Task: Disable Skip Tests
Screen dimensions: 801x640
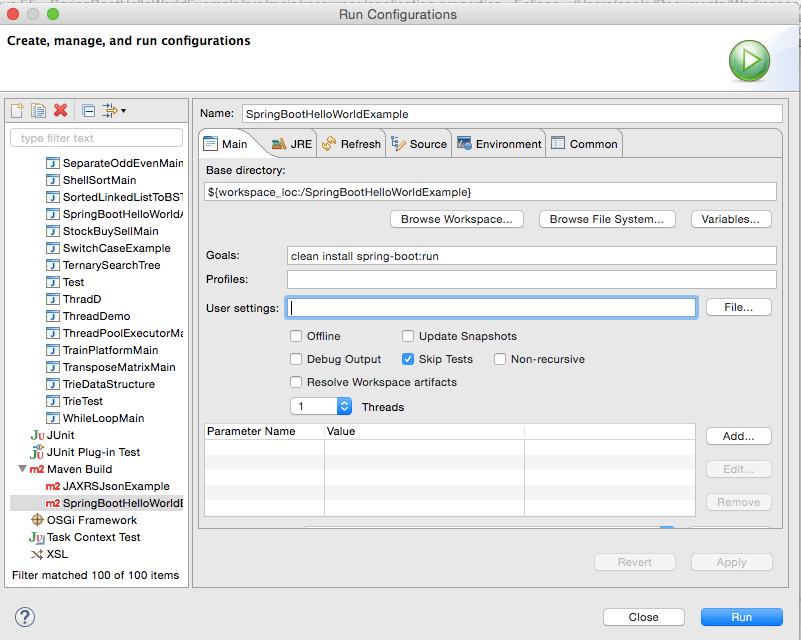Action: (406, 358)
